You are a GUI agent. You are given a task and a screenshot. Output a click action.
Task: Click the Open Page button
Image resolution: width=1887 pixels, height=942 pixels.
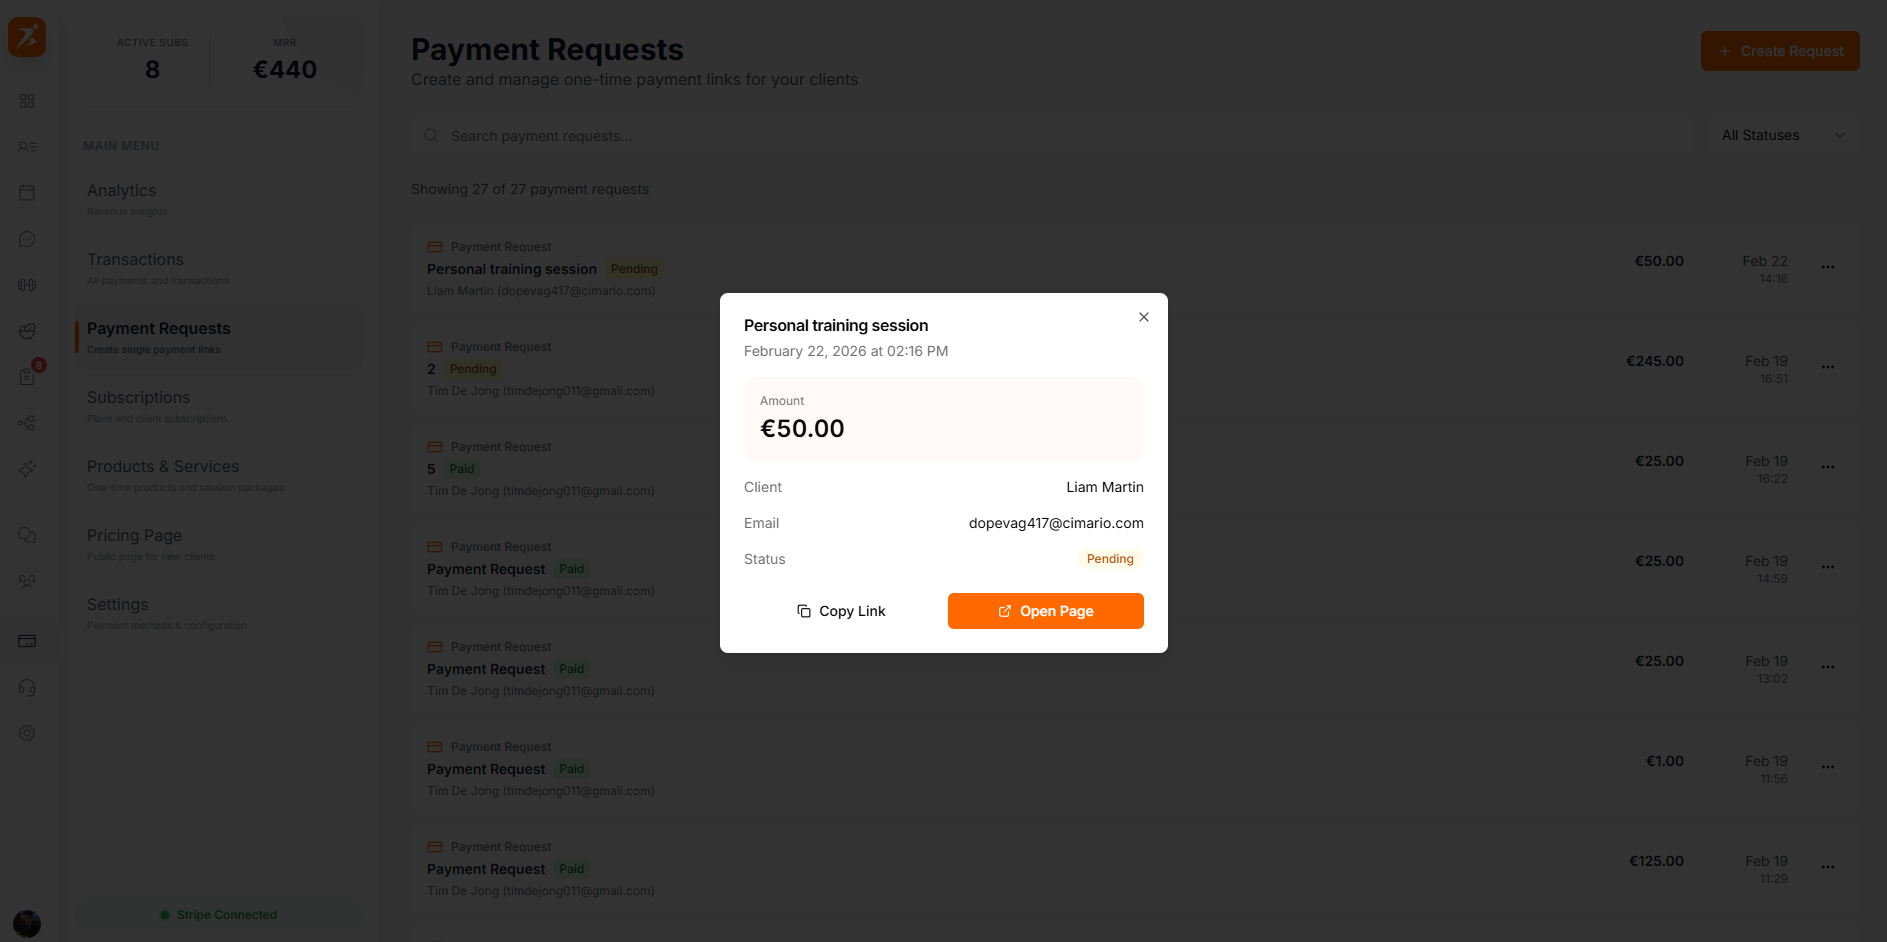1045,610
